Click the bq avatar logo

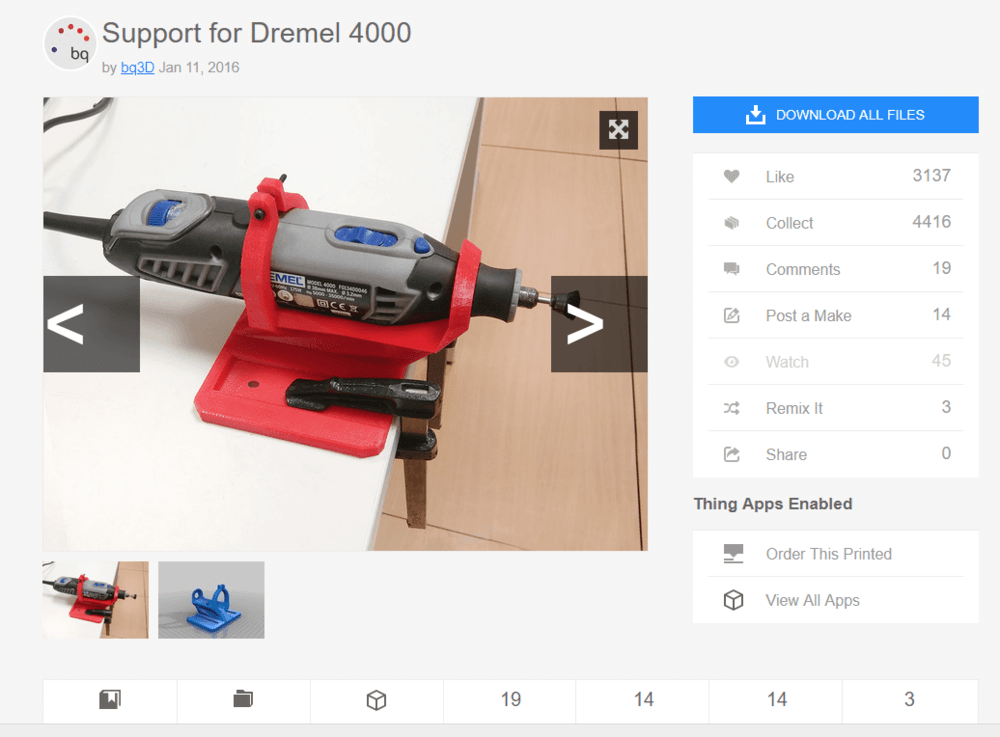pyautogui.click(x=70, y=43)
